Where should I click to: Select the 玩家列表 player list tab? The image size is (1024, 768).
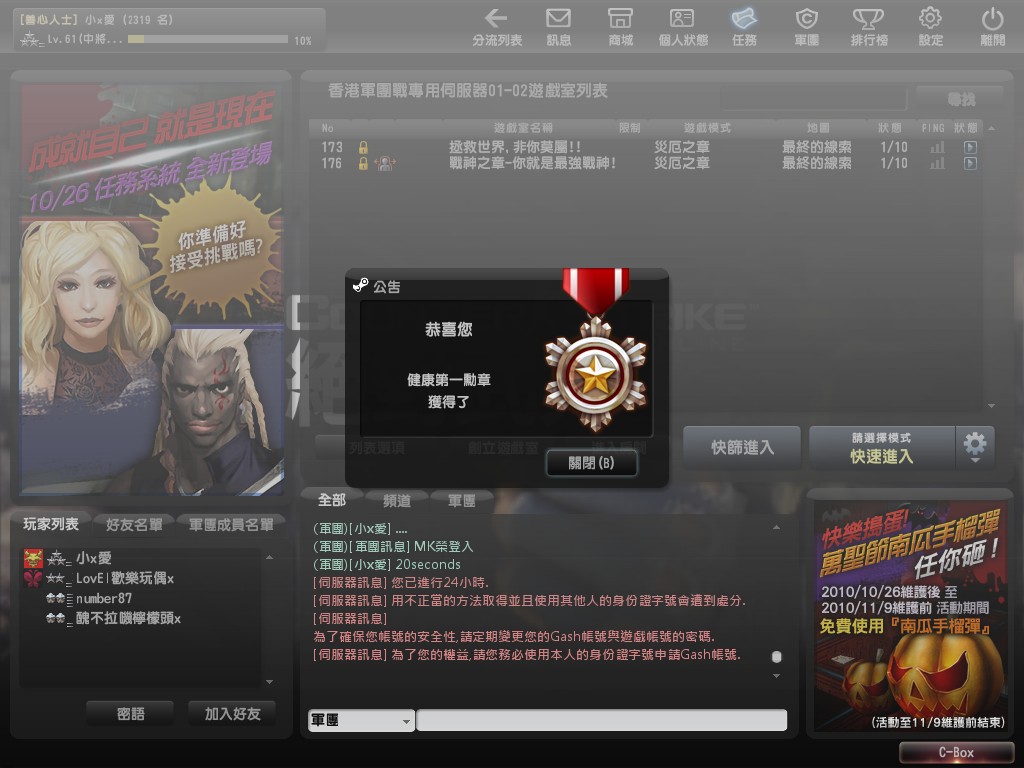tap(51, 524)
